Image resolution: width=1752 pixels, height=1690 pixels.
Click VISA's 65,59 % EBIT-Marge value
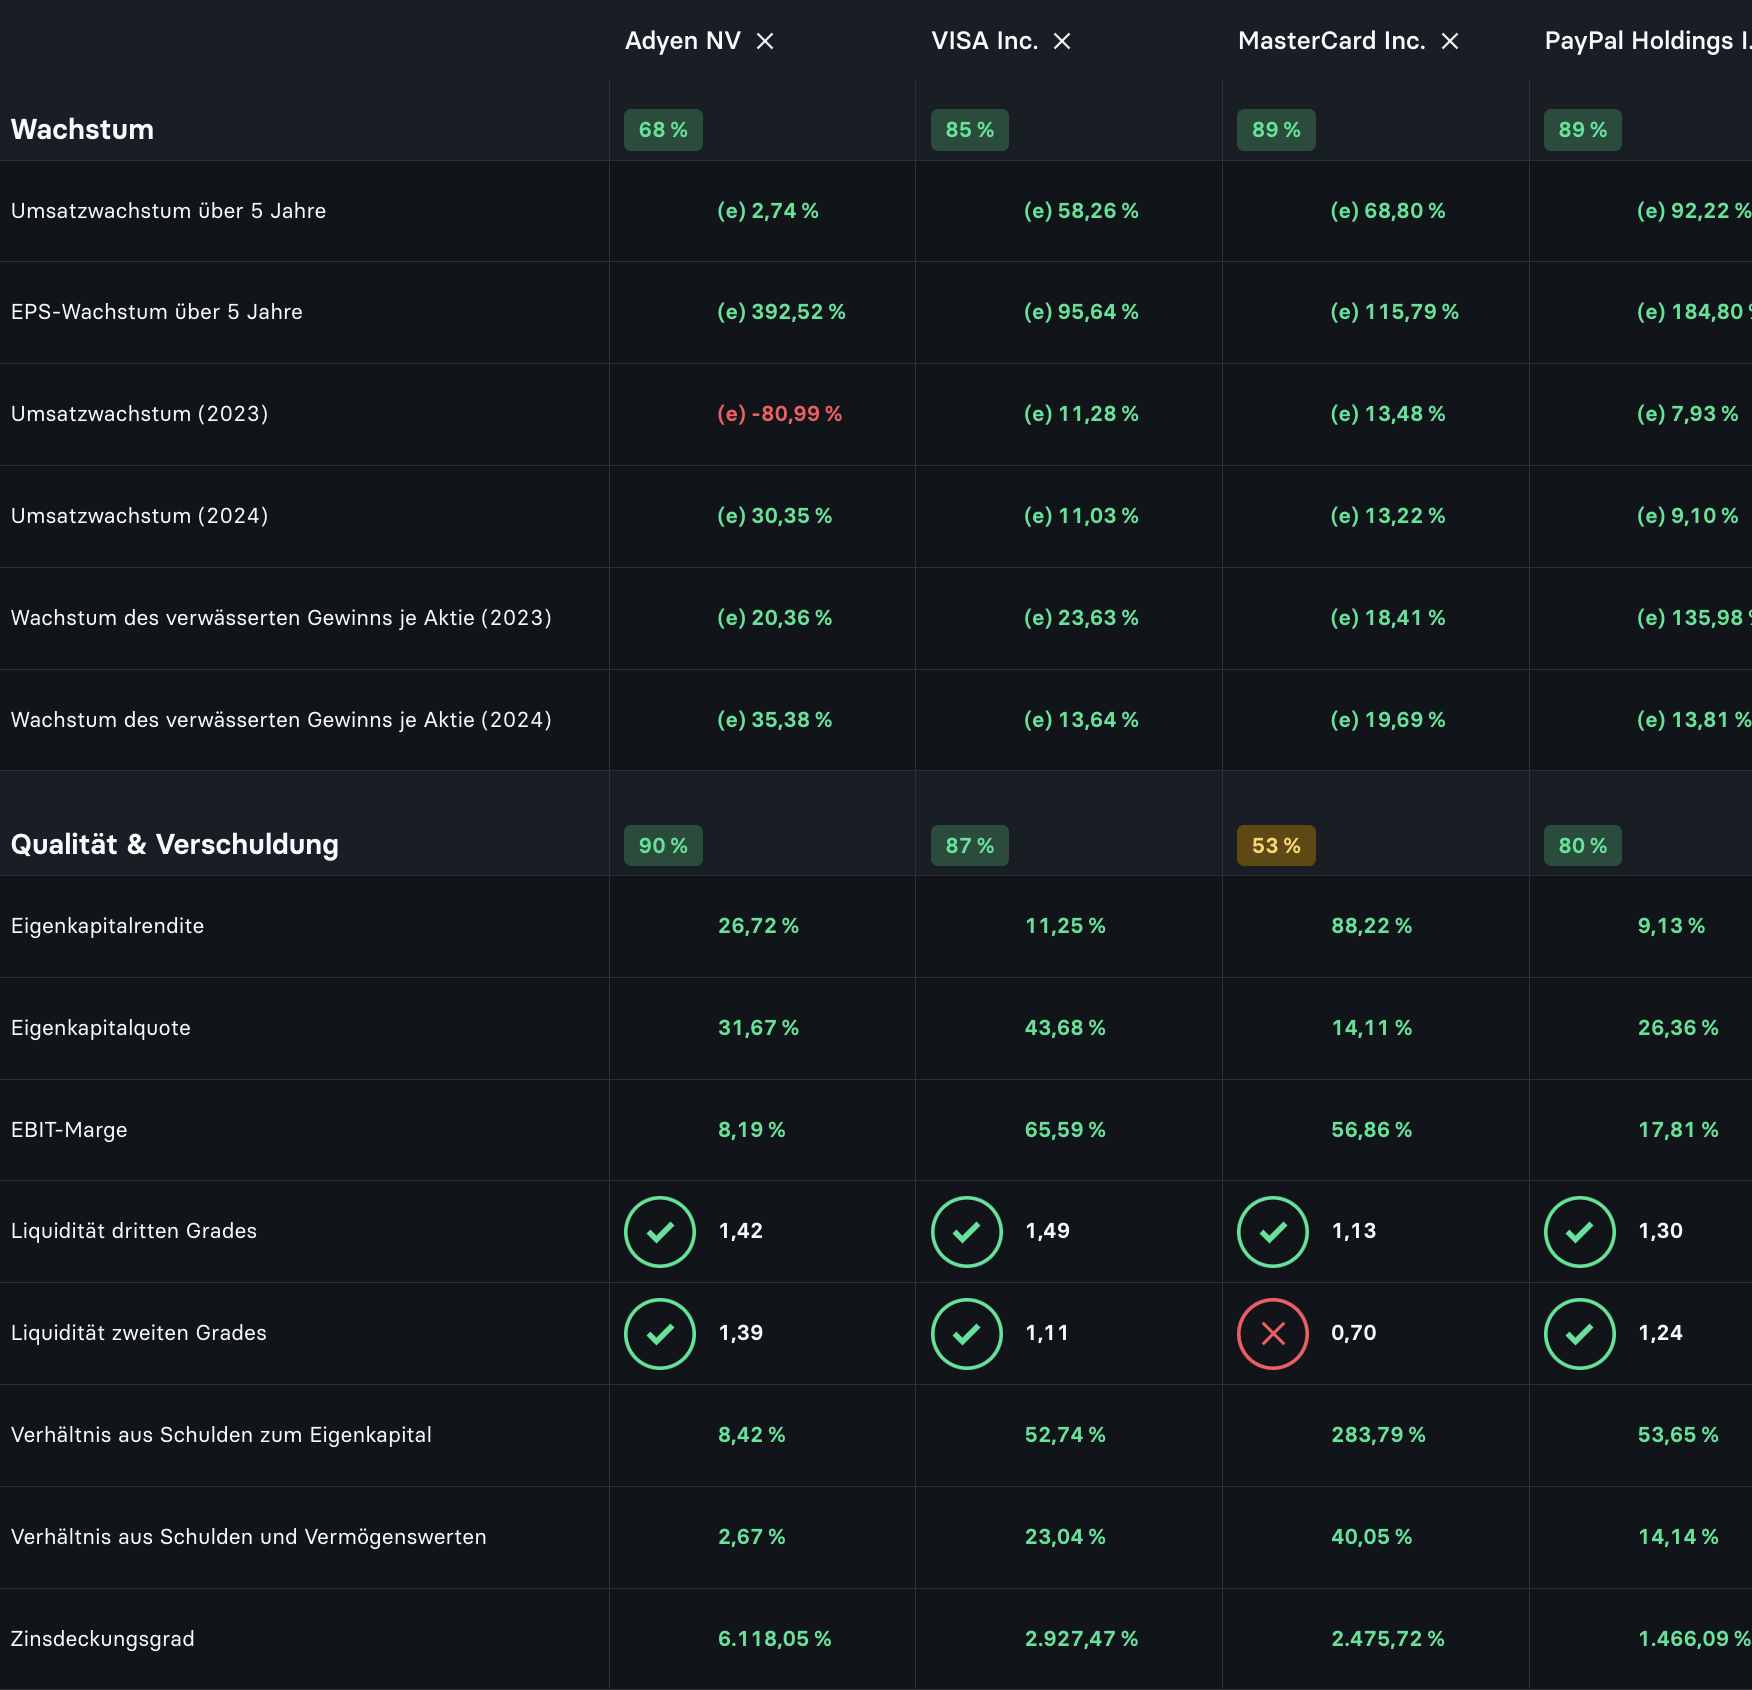tap(1065, 1130)
